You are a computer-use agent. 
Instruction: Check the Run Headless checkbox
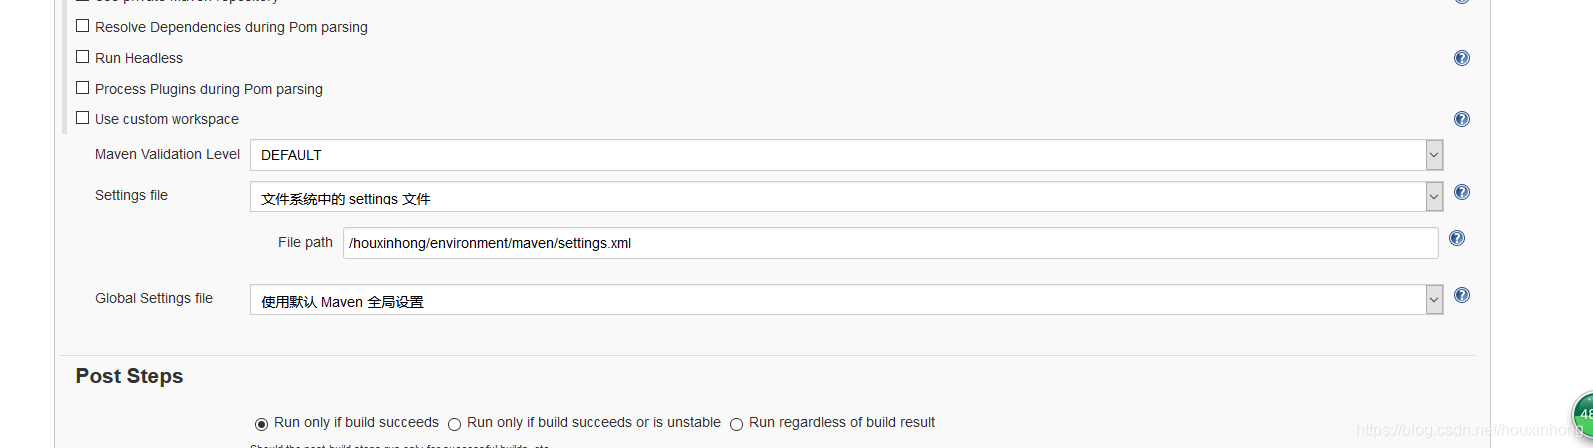click(83, 57)
